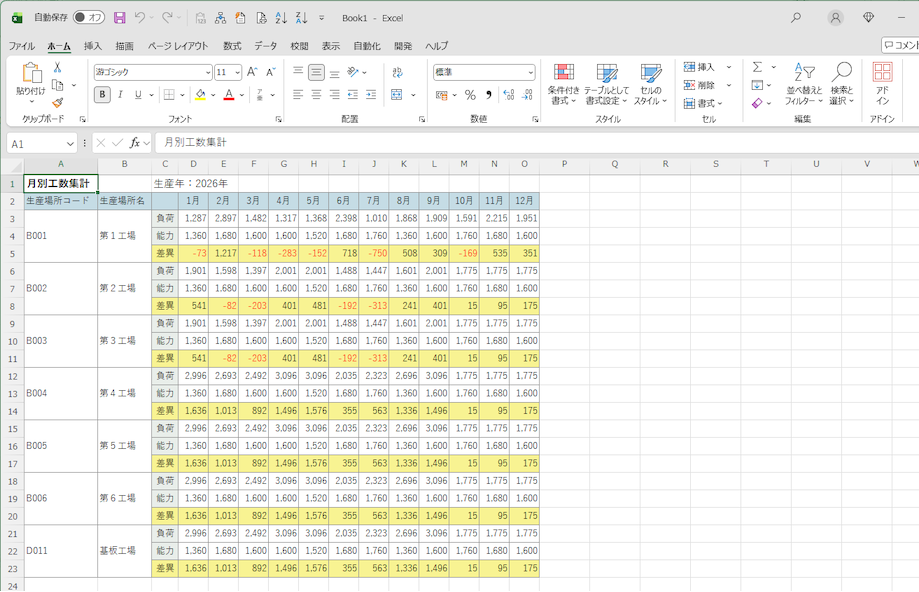Click the wrap text icon
This screenshot has height=592, width=919.
click(x=397, y=72)
